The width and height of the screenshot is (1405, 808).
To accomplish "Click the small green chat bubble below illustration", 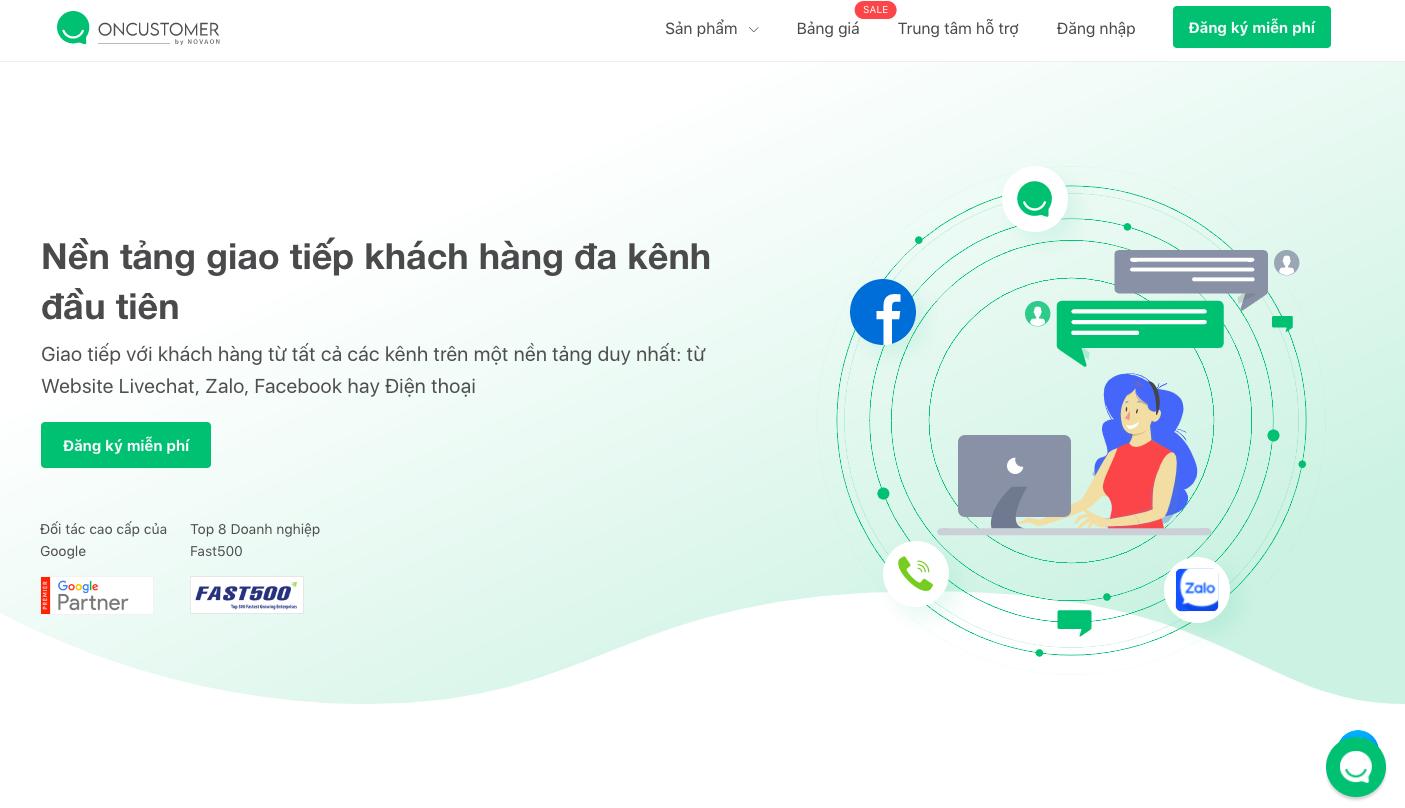I will coord(1075,622).
